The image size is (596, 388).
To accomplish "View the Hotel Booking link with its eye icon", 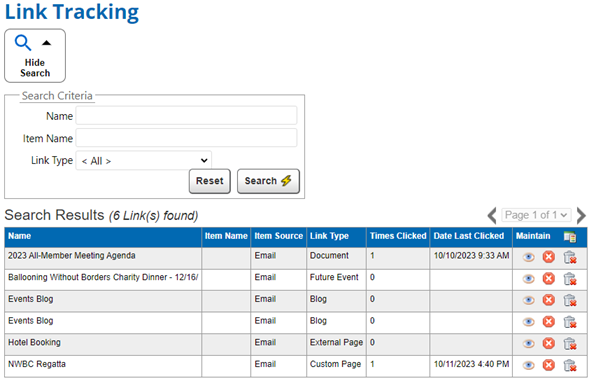I will coord(528,344).
